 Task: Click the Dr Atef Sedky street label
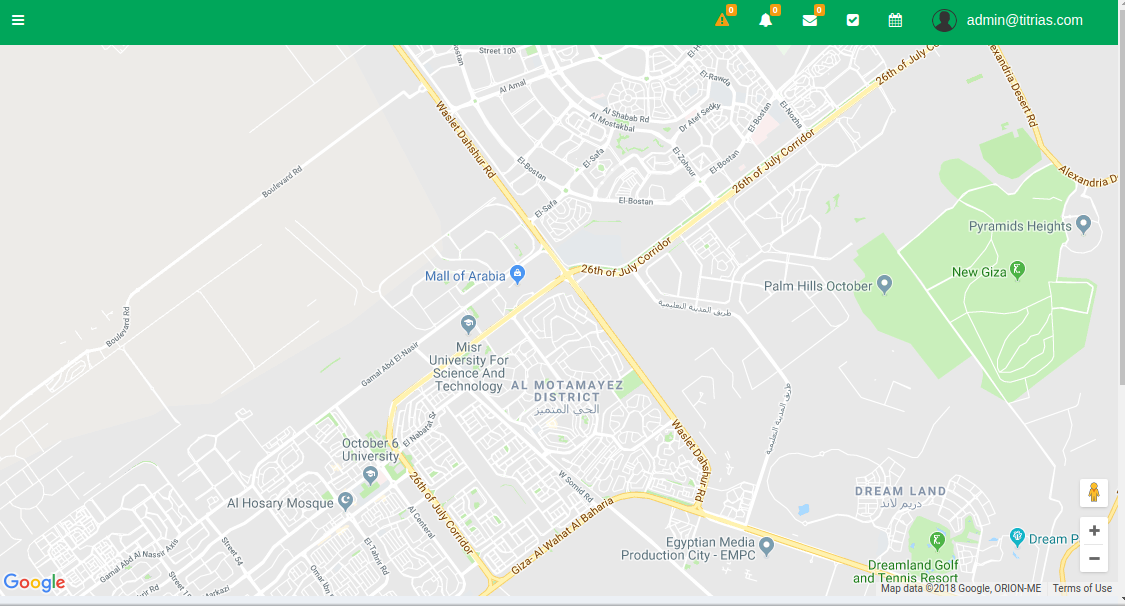pyautogui.click(x=700, y=117)
